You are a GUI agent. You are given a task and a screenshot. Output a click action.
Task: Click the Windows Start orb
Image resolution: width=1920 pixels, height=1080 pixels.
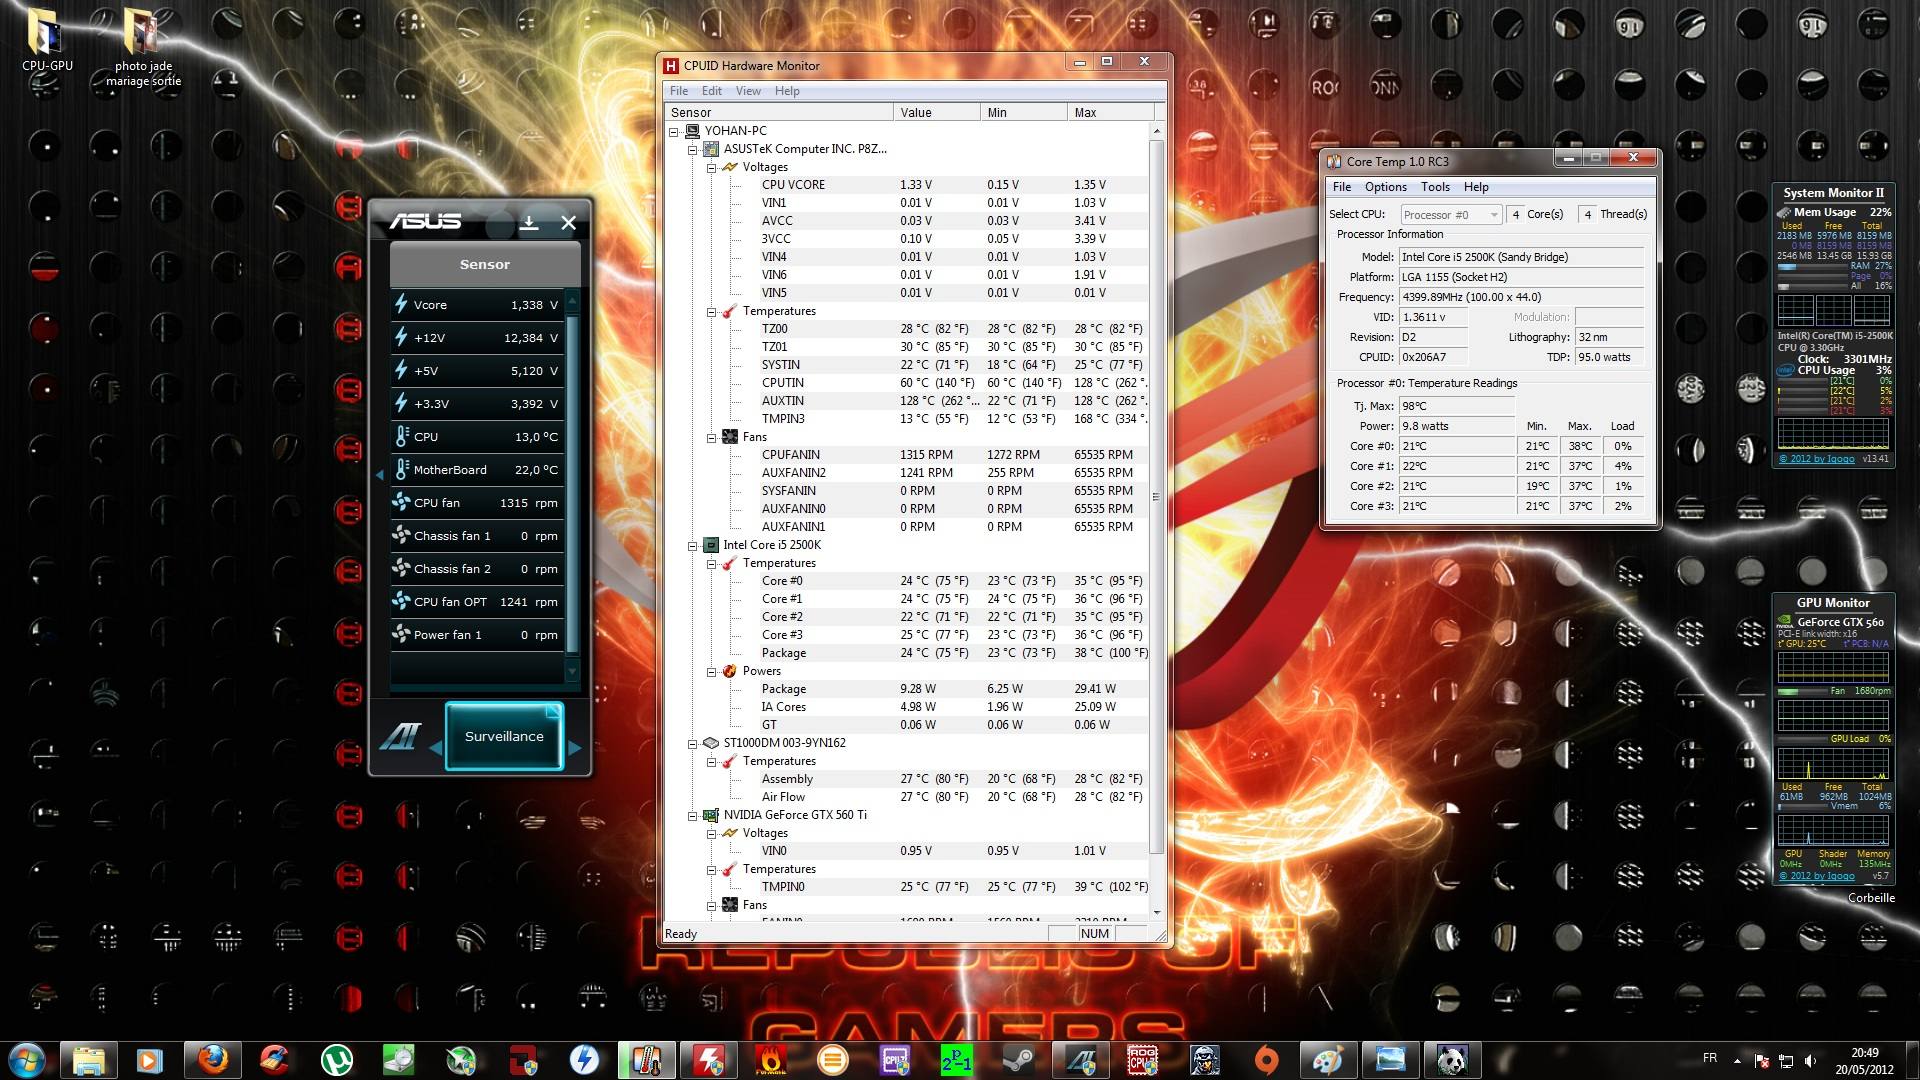[27, 1059]
